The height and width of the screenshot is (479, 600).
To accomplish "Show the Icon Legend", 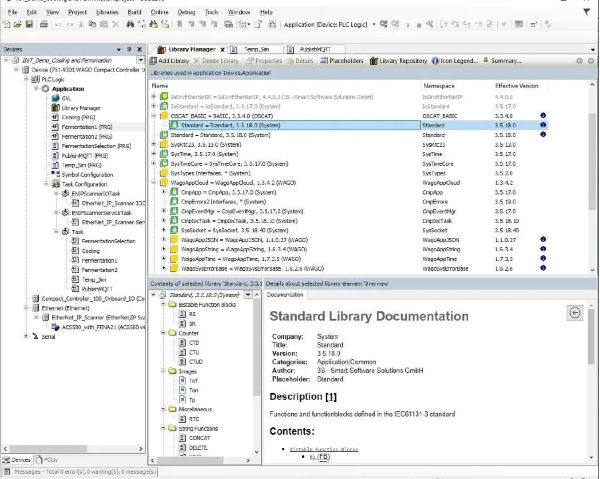I will click(x=455, y=61).
